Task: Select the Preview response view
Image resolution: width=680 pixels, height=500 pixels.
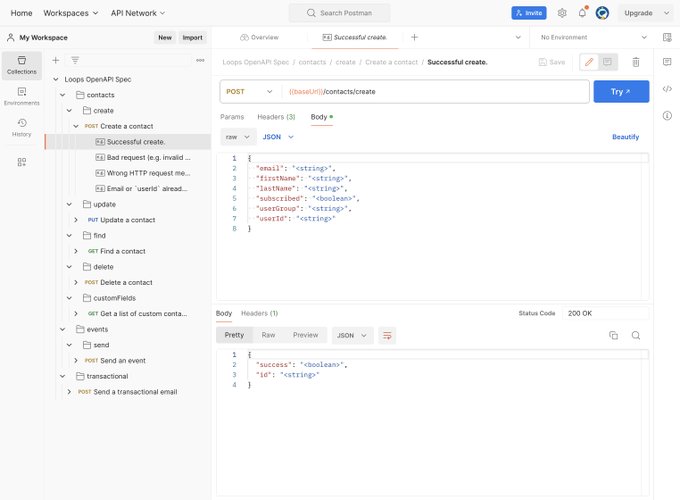Action: pyautogui.click(x=305, y=335)
